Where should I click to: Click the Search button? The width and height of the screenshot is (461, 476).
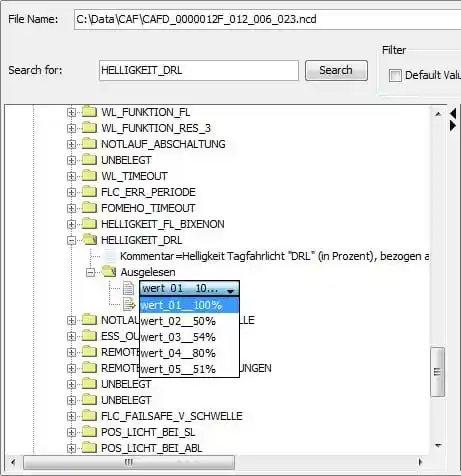[x=336, y=70]
